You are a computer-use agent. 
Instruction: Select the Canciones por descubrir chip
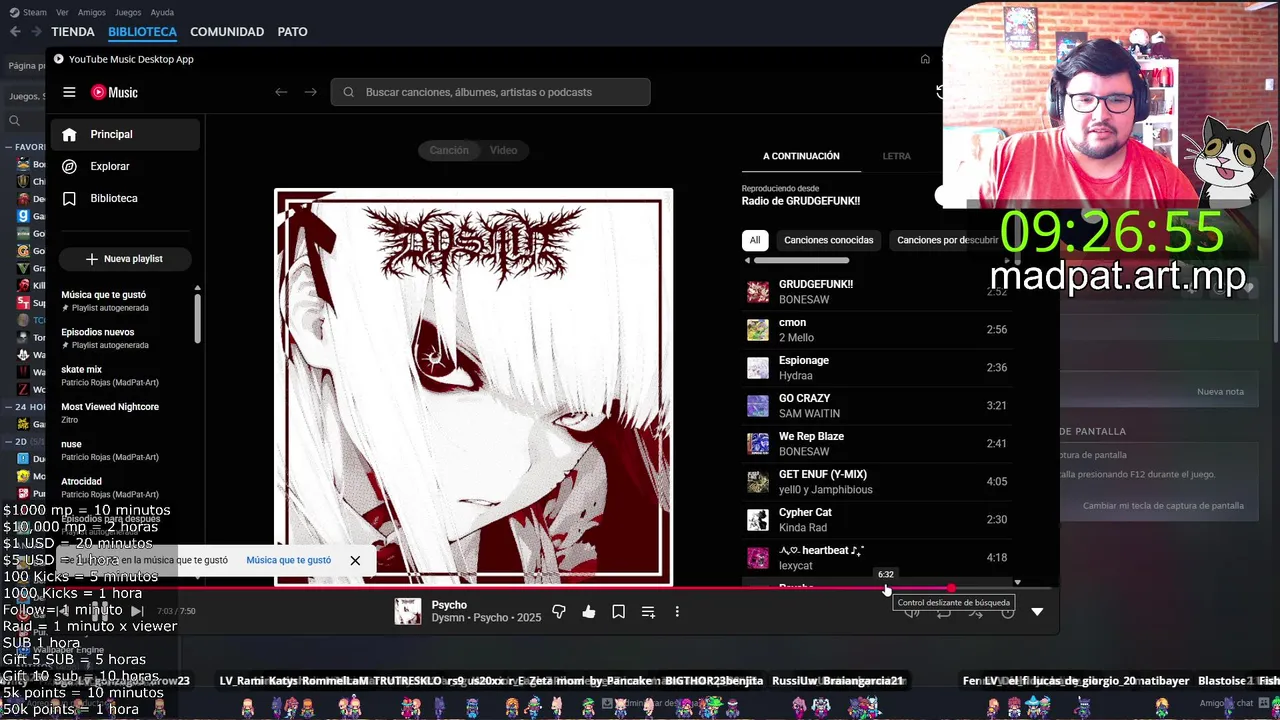[946, 240]
